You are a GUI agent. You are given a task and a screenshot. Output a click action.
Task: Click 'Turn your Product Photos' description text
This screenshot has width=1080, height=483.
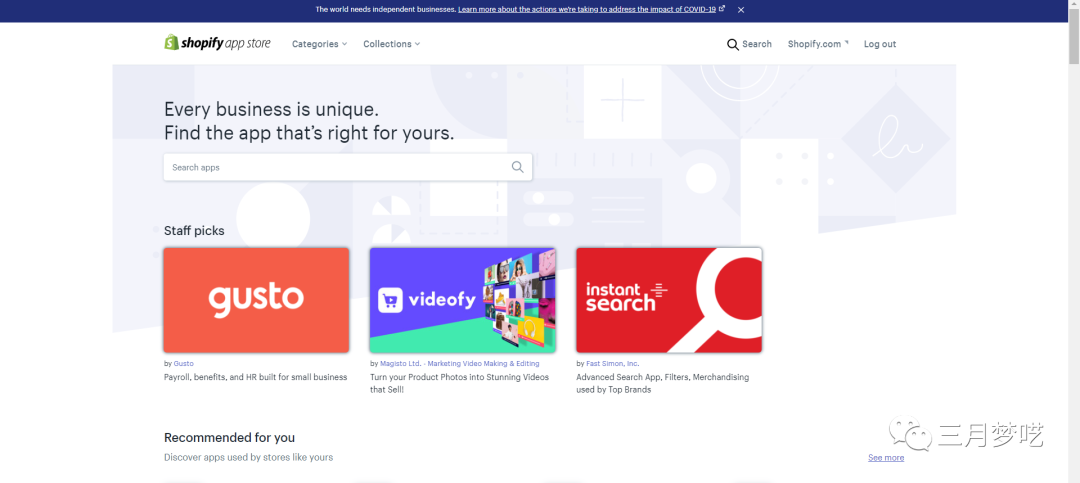pyautogui.click(x=459, y=383)
